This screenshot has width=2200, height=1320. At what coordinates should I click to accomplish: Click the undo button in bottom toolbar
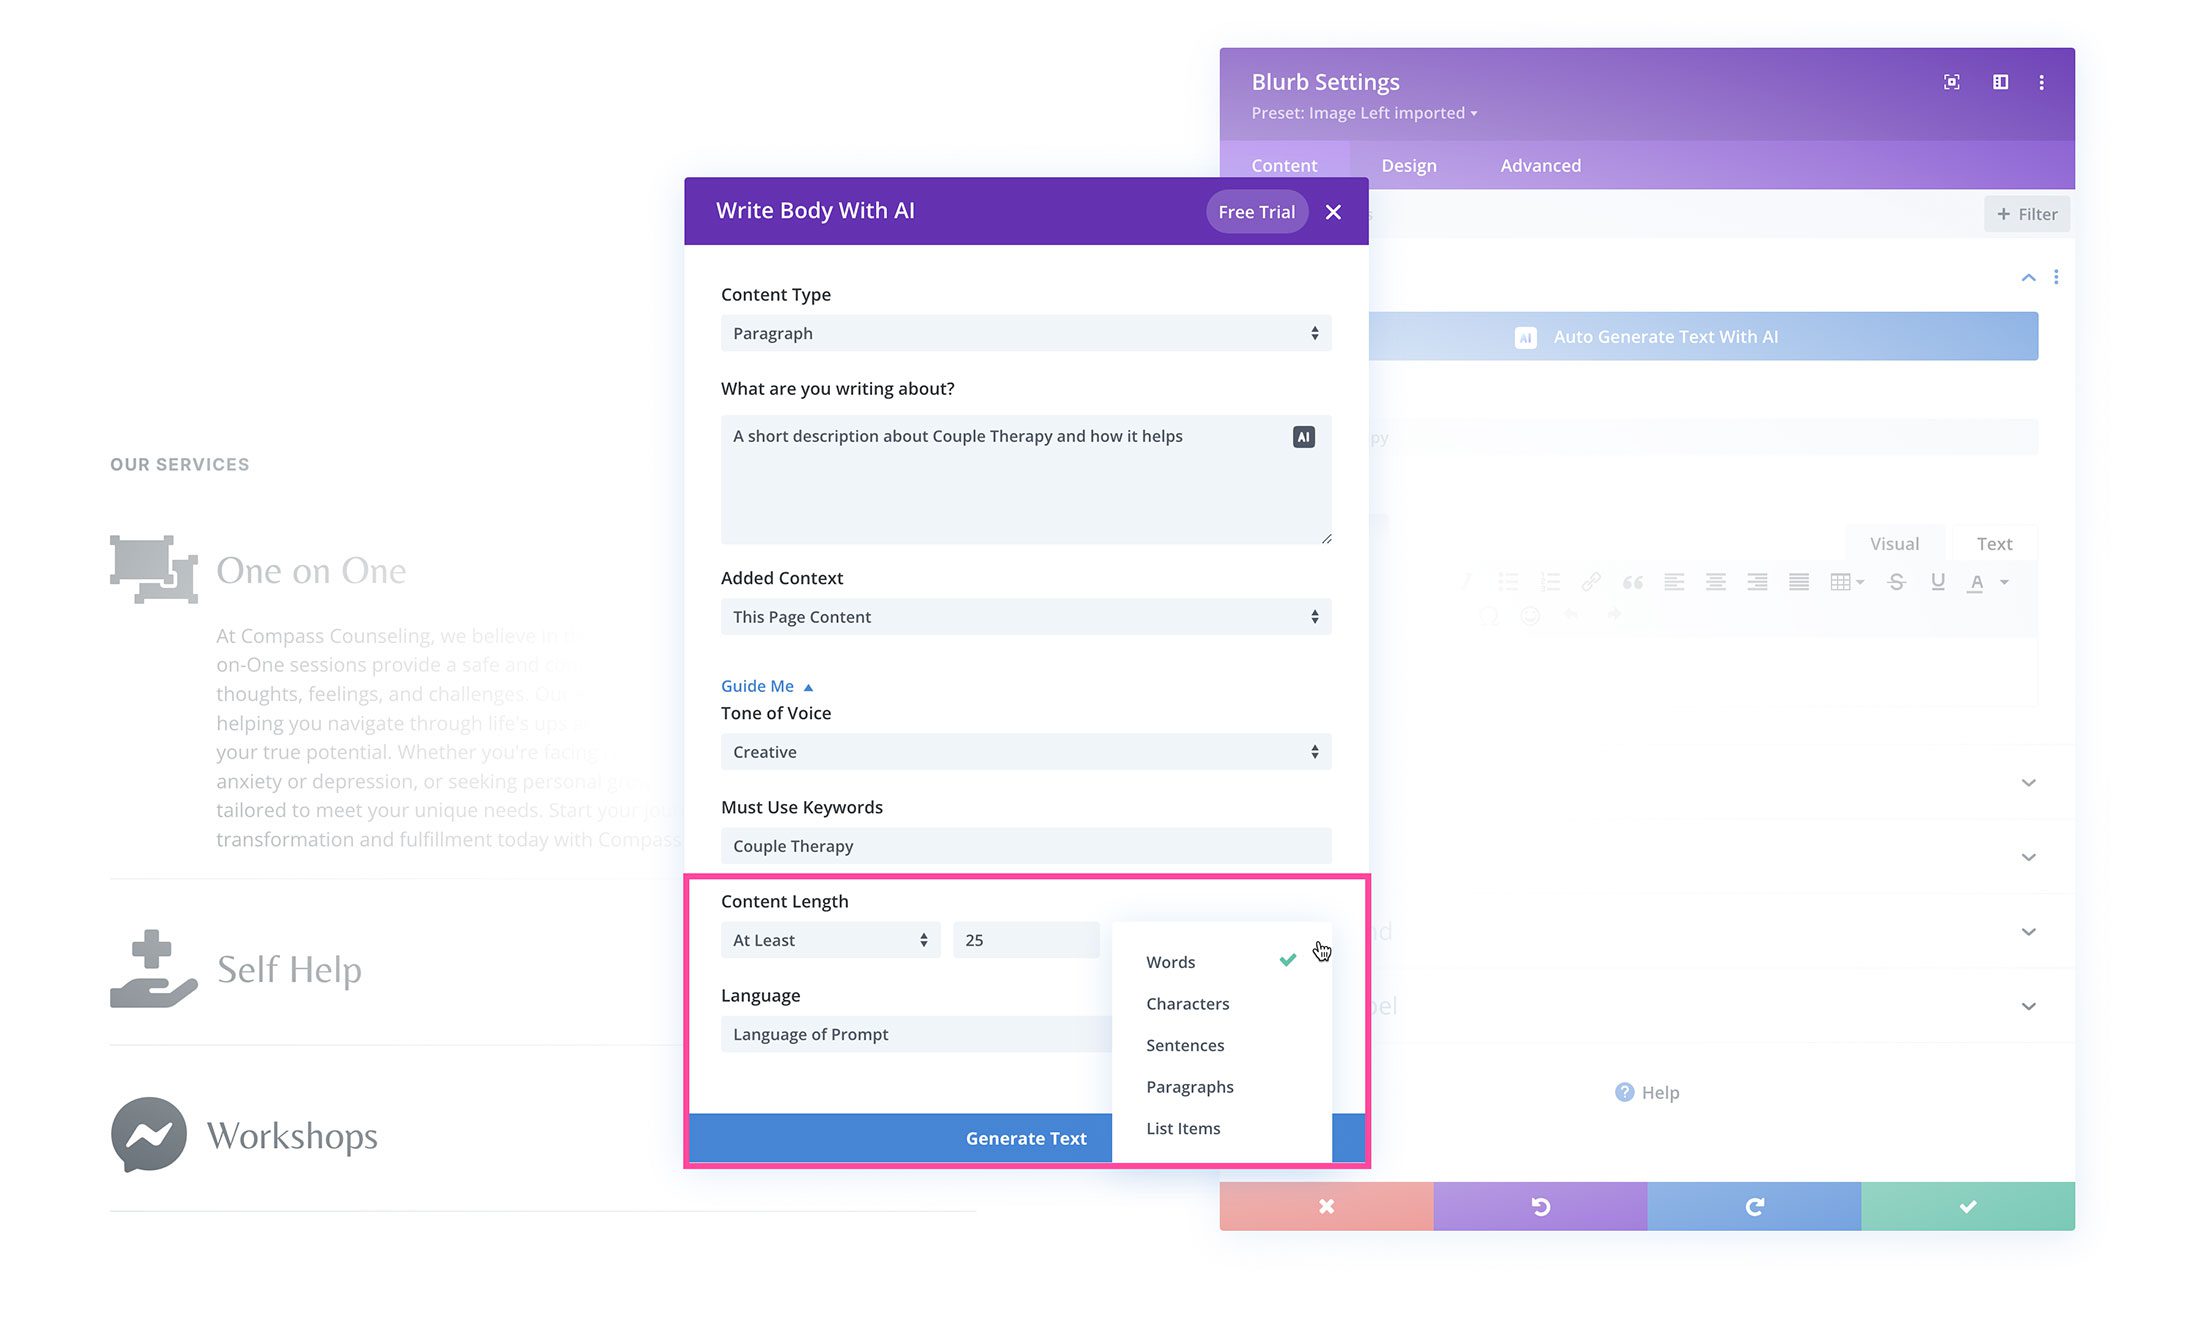[1540, 1205]
